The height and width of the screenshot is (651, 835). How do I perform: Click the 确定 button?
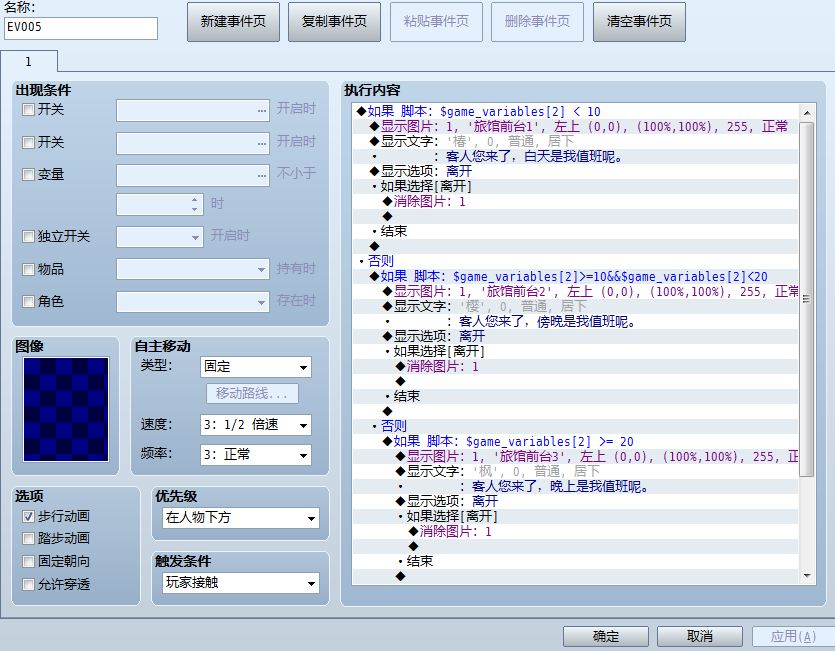point(606,636)
